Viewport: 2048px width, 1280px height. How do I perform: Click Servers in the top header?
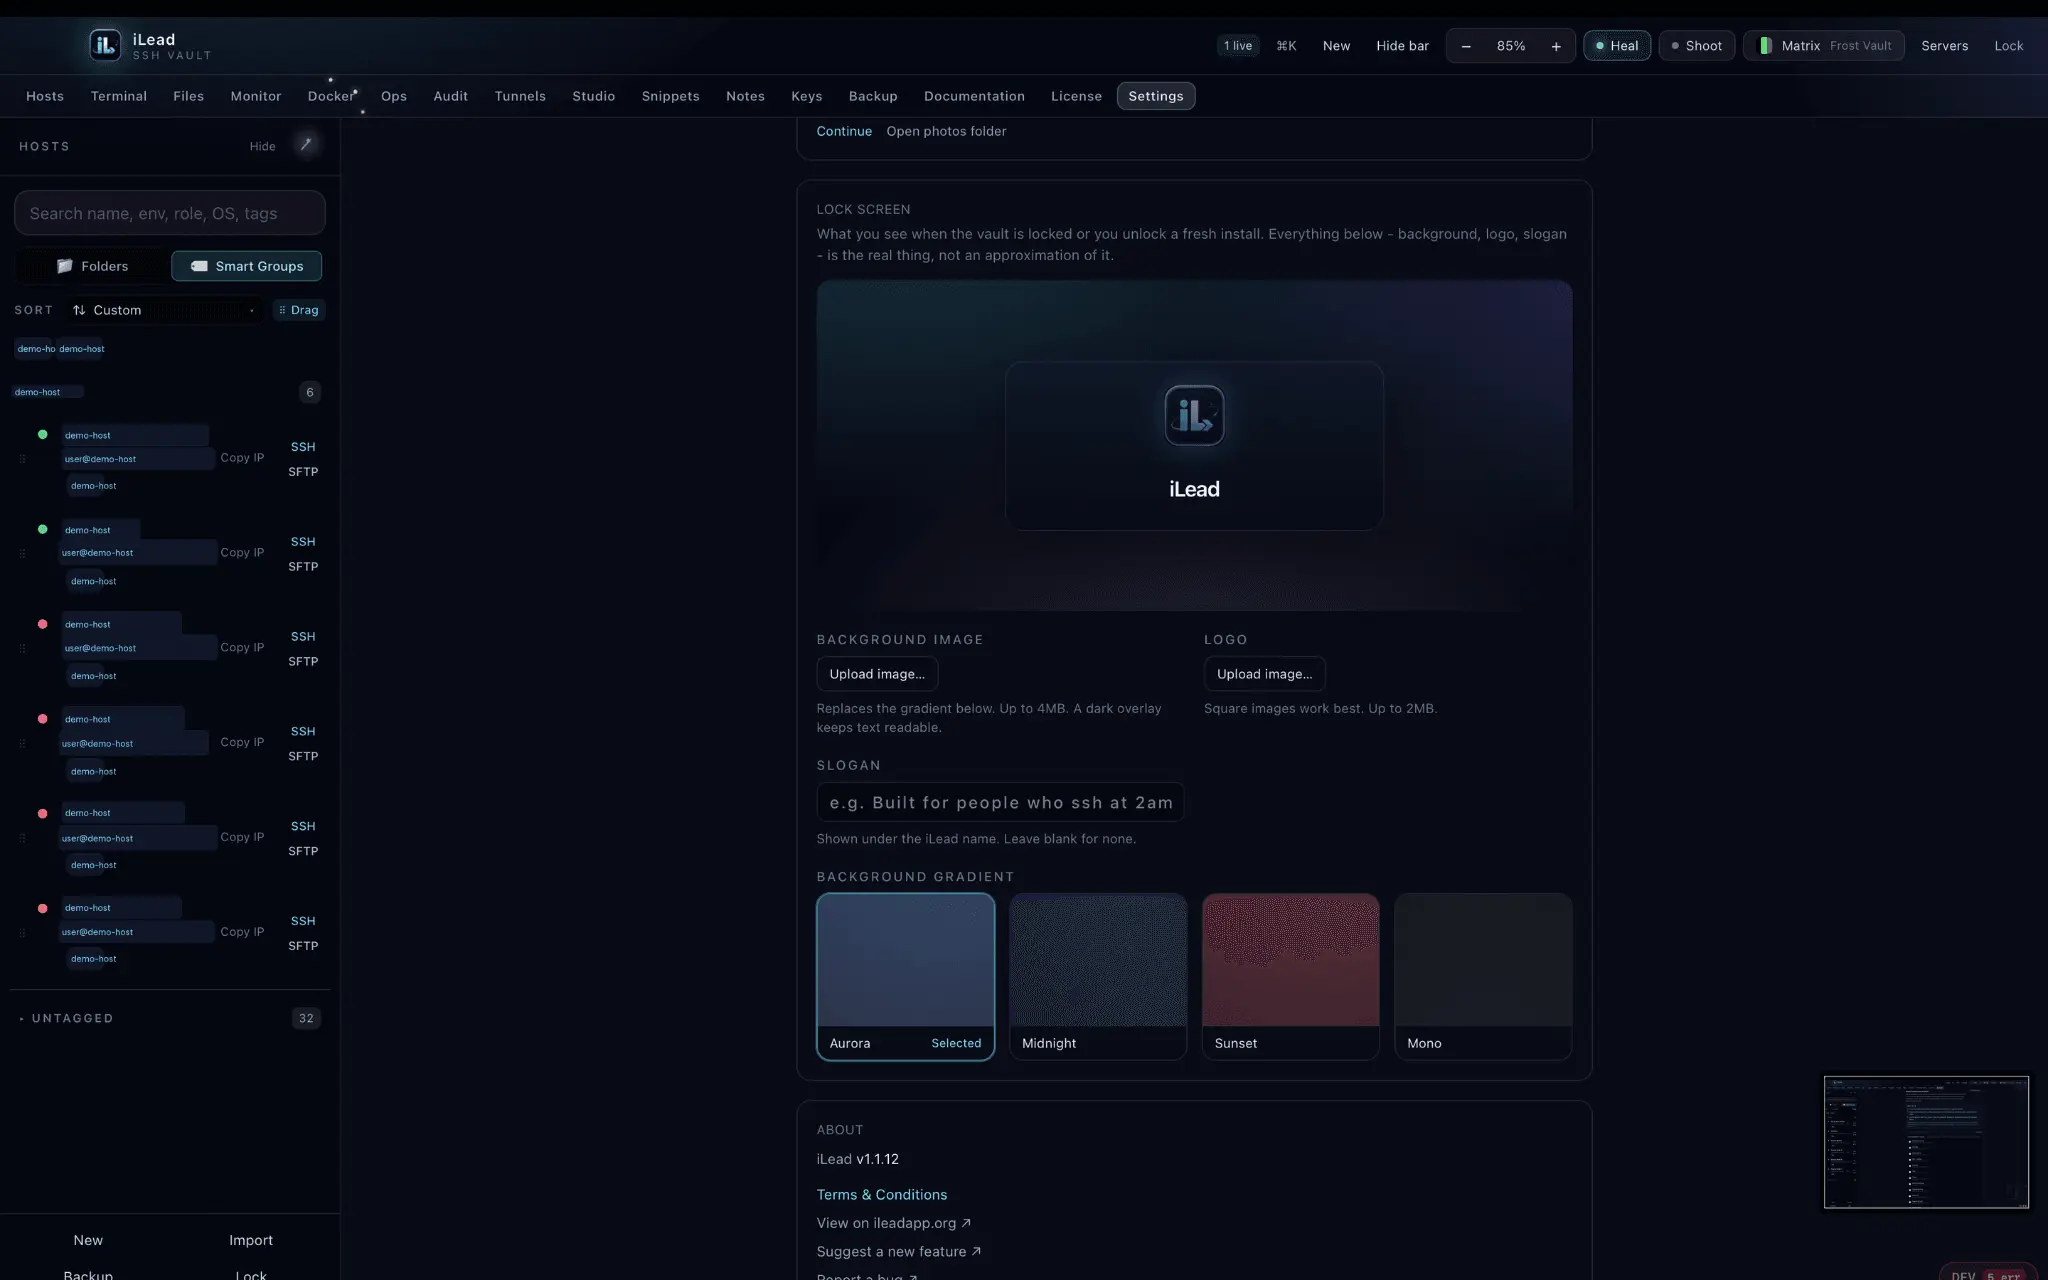click(1944, 46)
